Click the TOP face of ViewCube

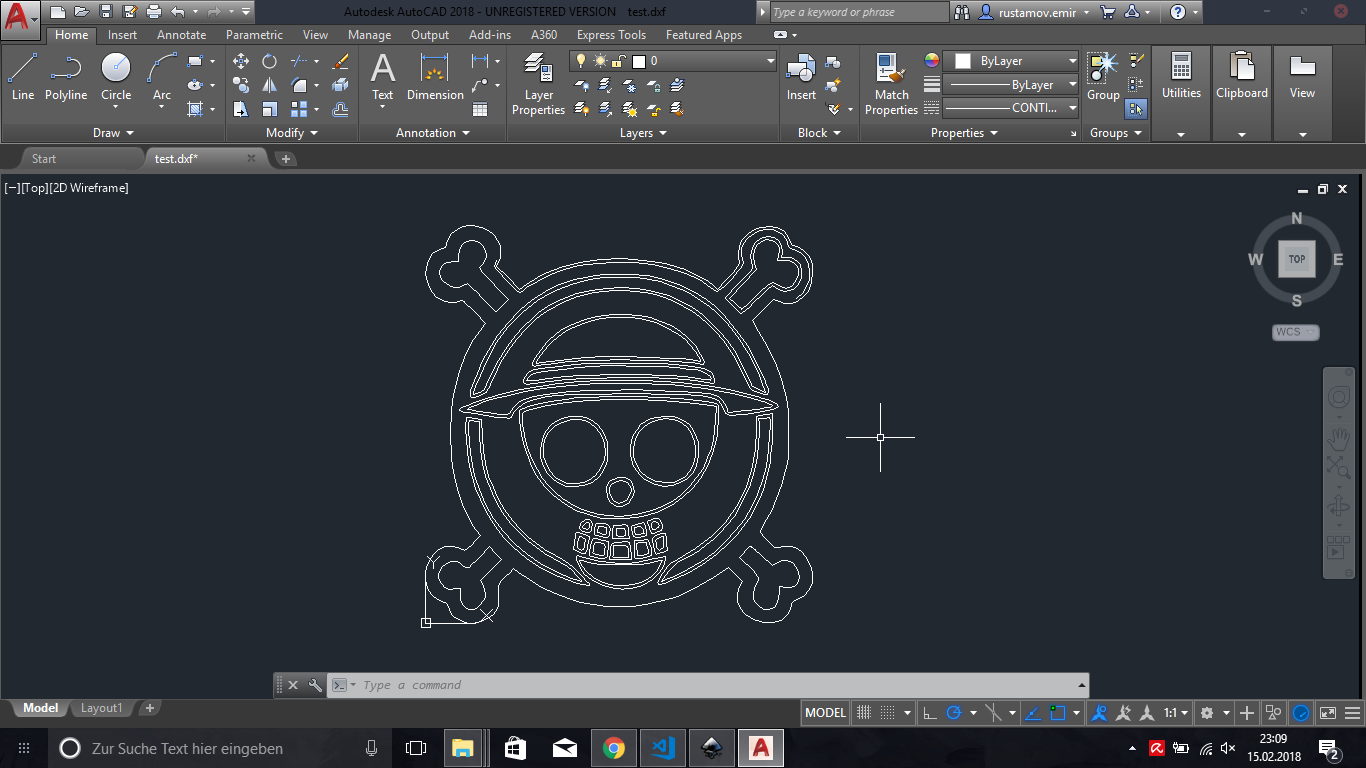pos(1297,259)
